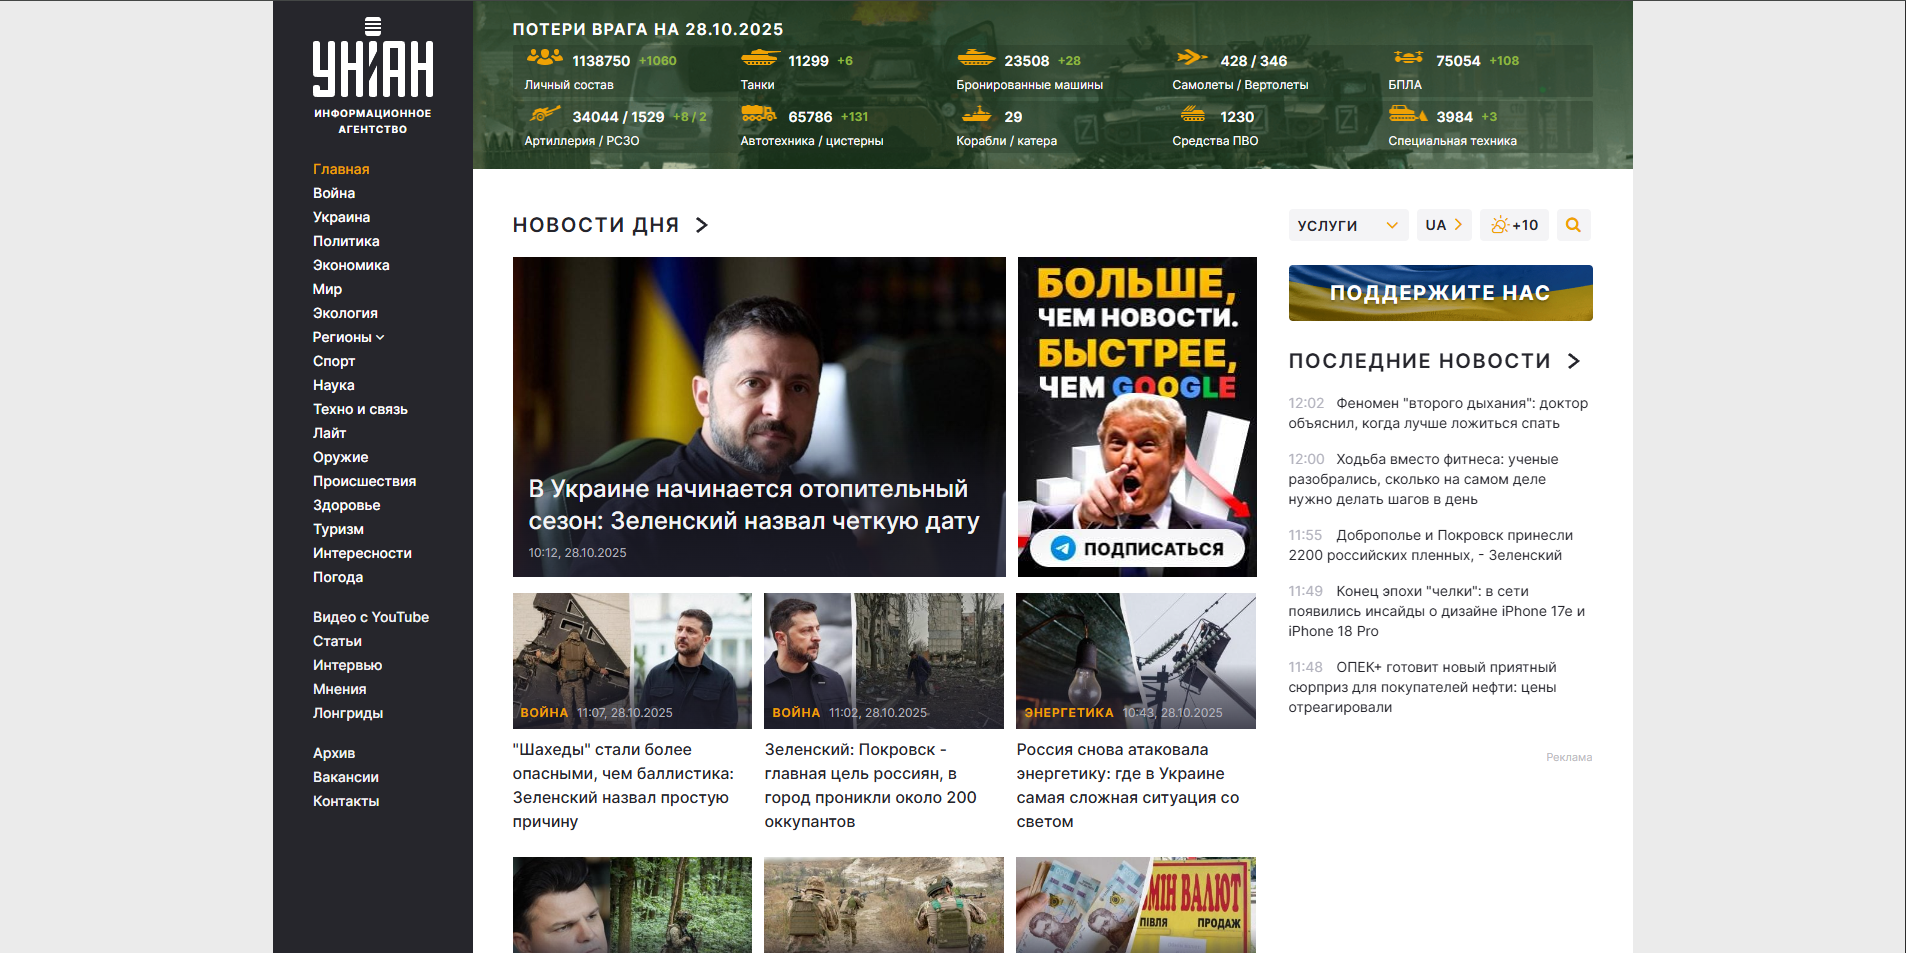Image resolution: width=1906 pixels, height=953 pixels.
Task: Click the ships and boats losses icon
Action: pos(976,115)
